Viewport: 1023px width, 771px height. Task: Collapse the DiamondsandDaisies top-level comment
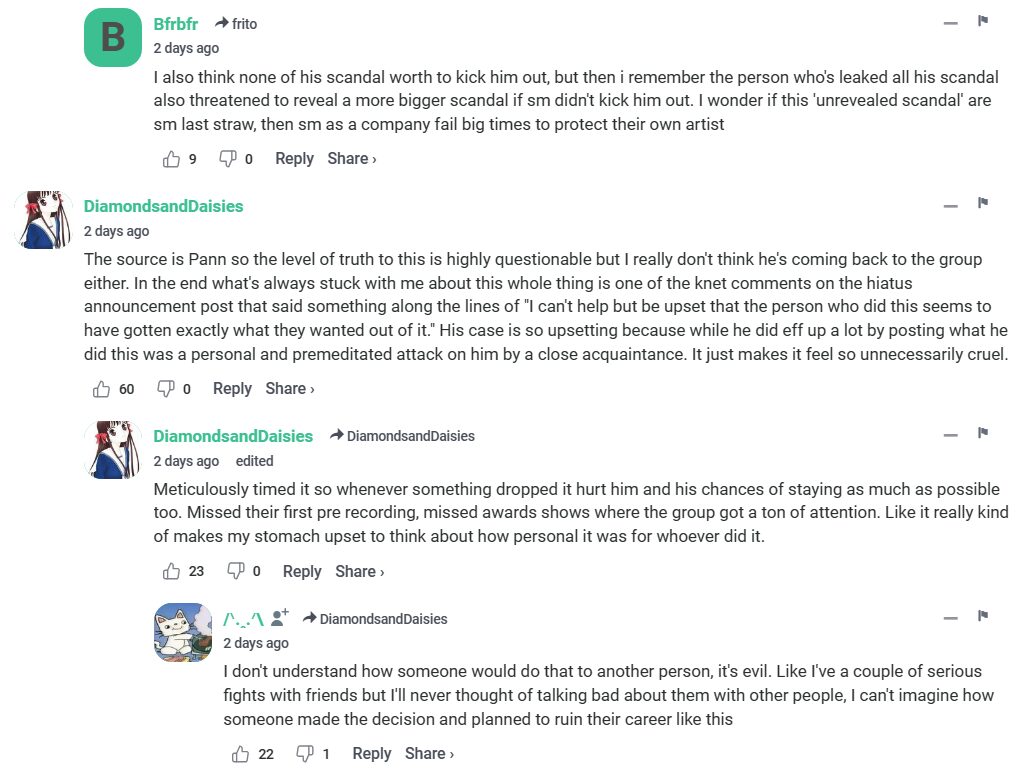pos(950,206)
